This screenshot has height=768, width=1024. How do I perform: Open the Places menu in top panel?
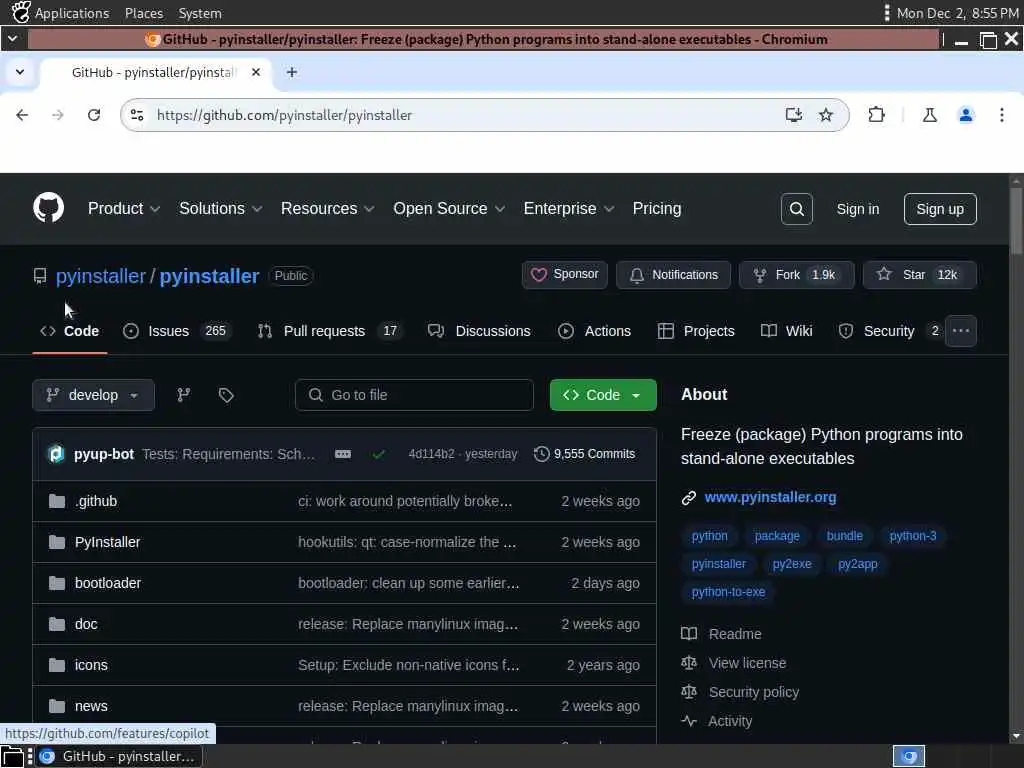tap(144, 13)
